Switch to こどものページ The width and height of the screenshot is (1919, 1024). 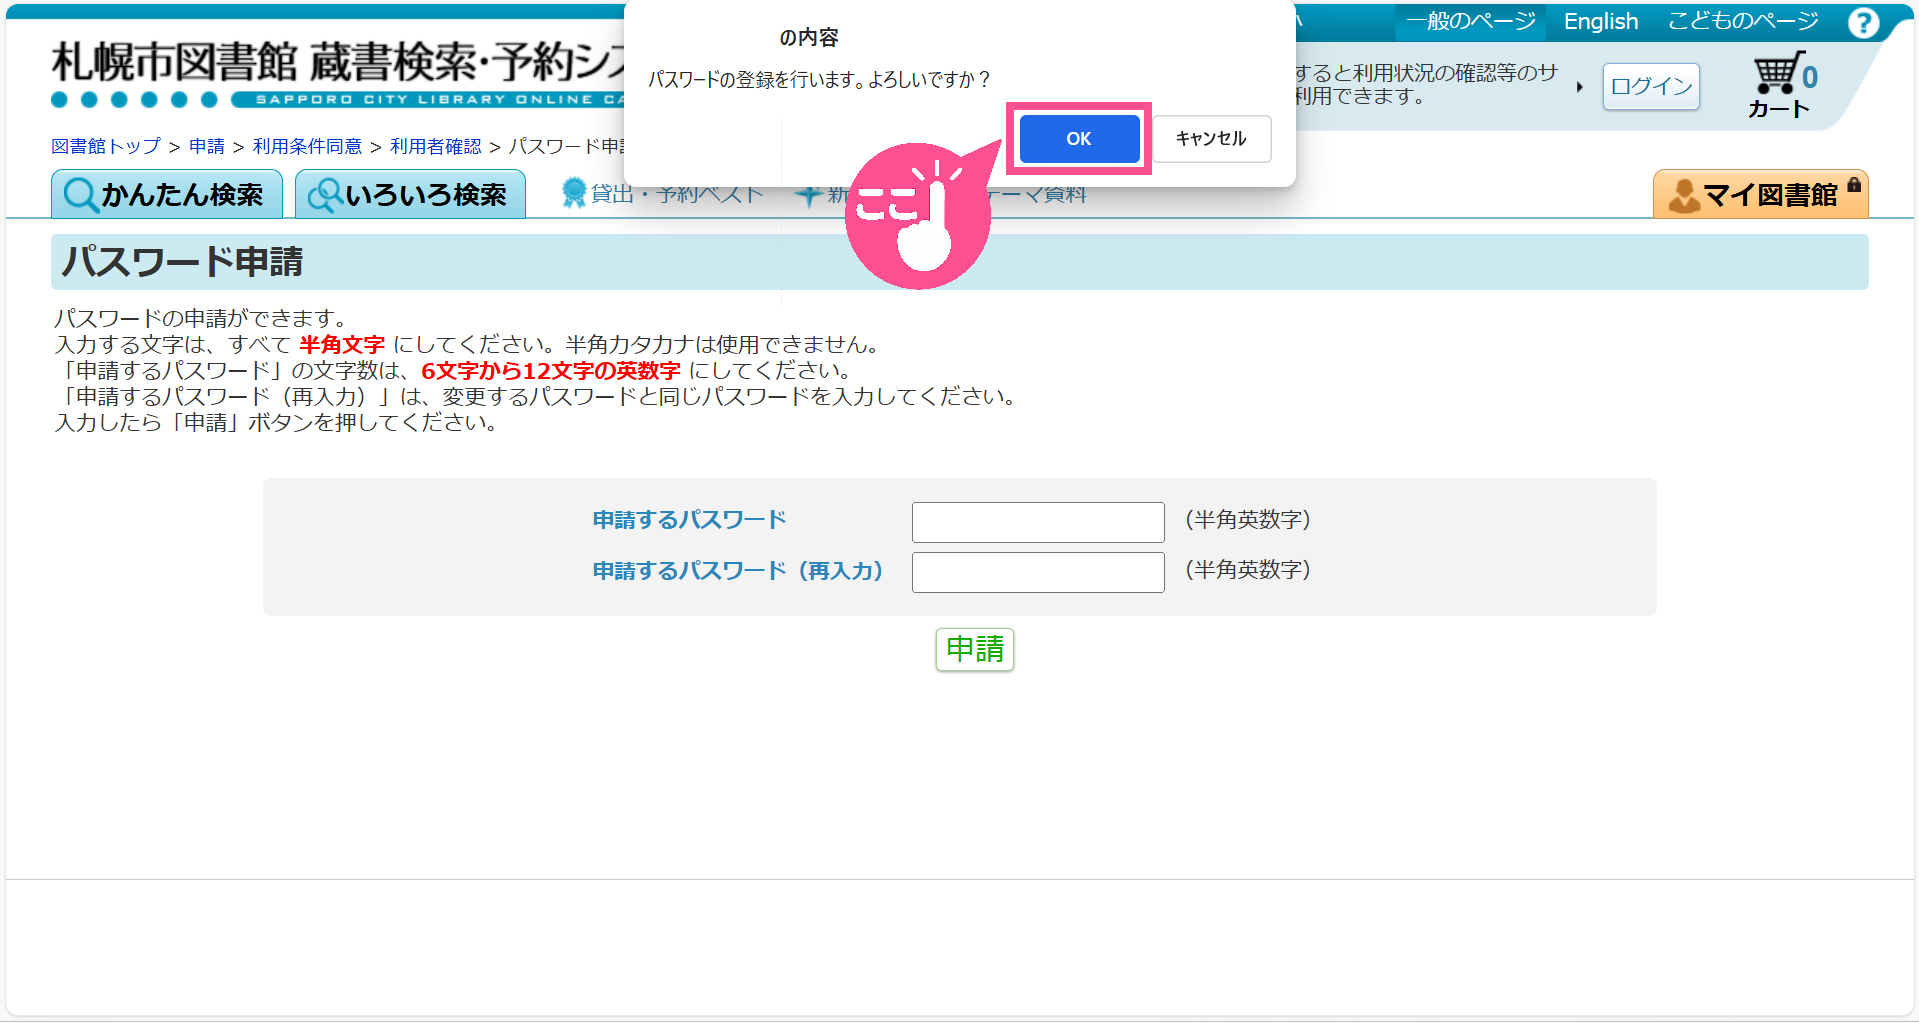(1742, 22)
